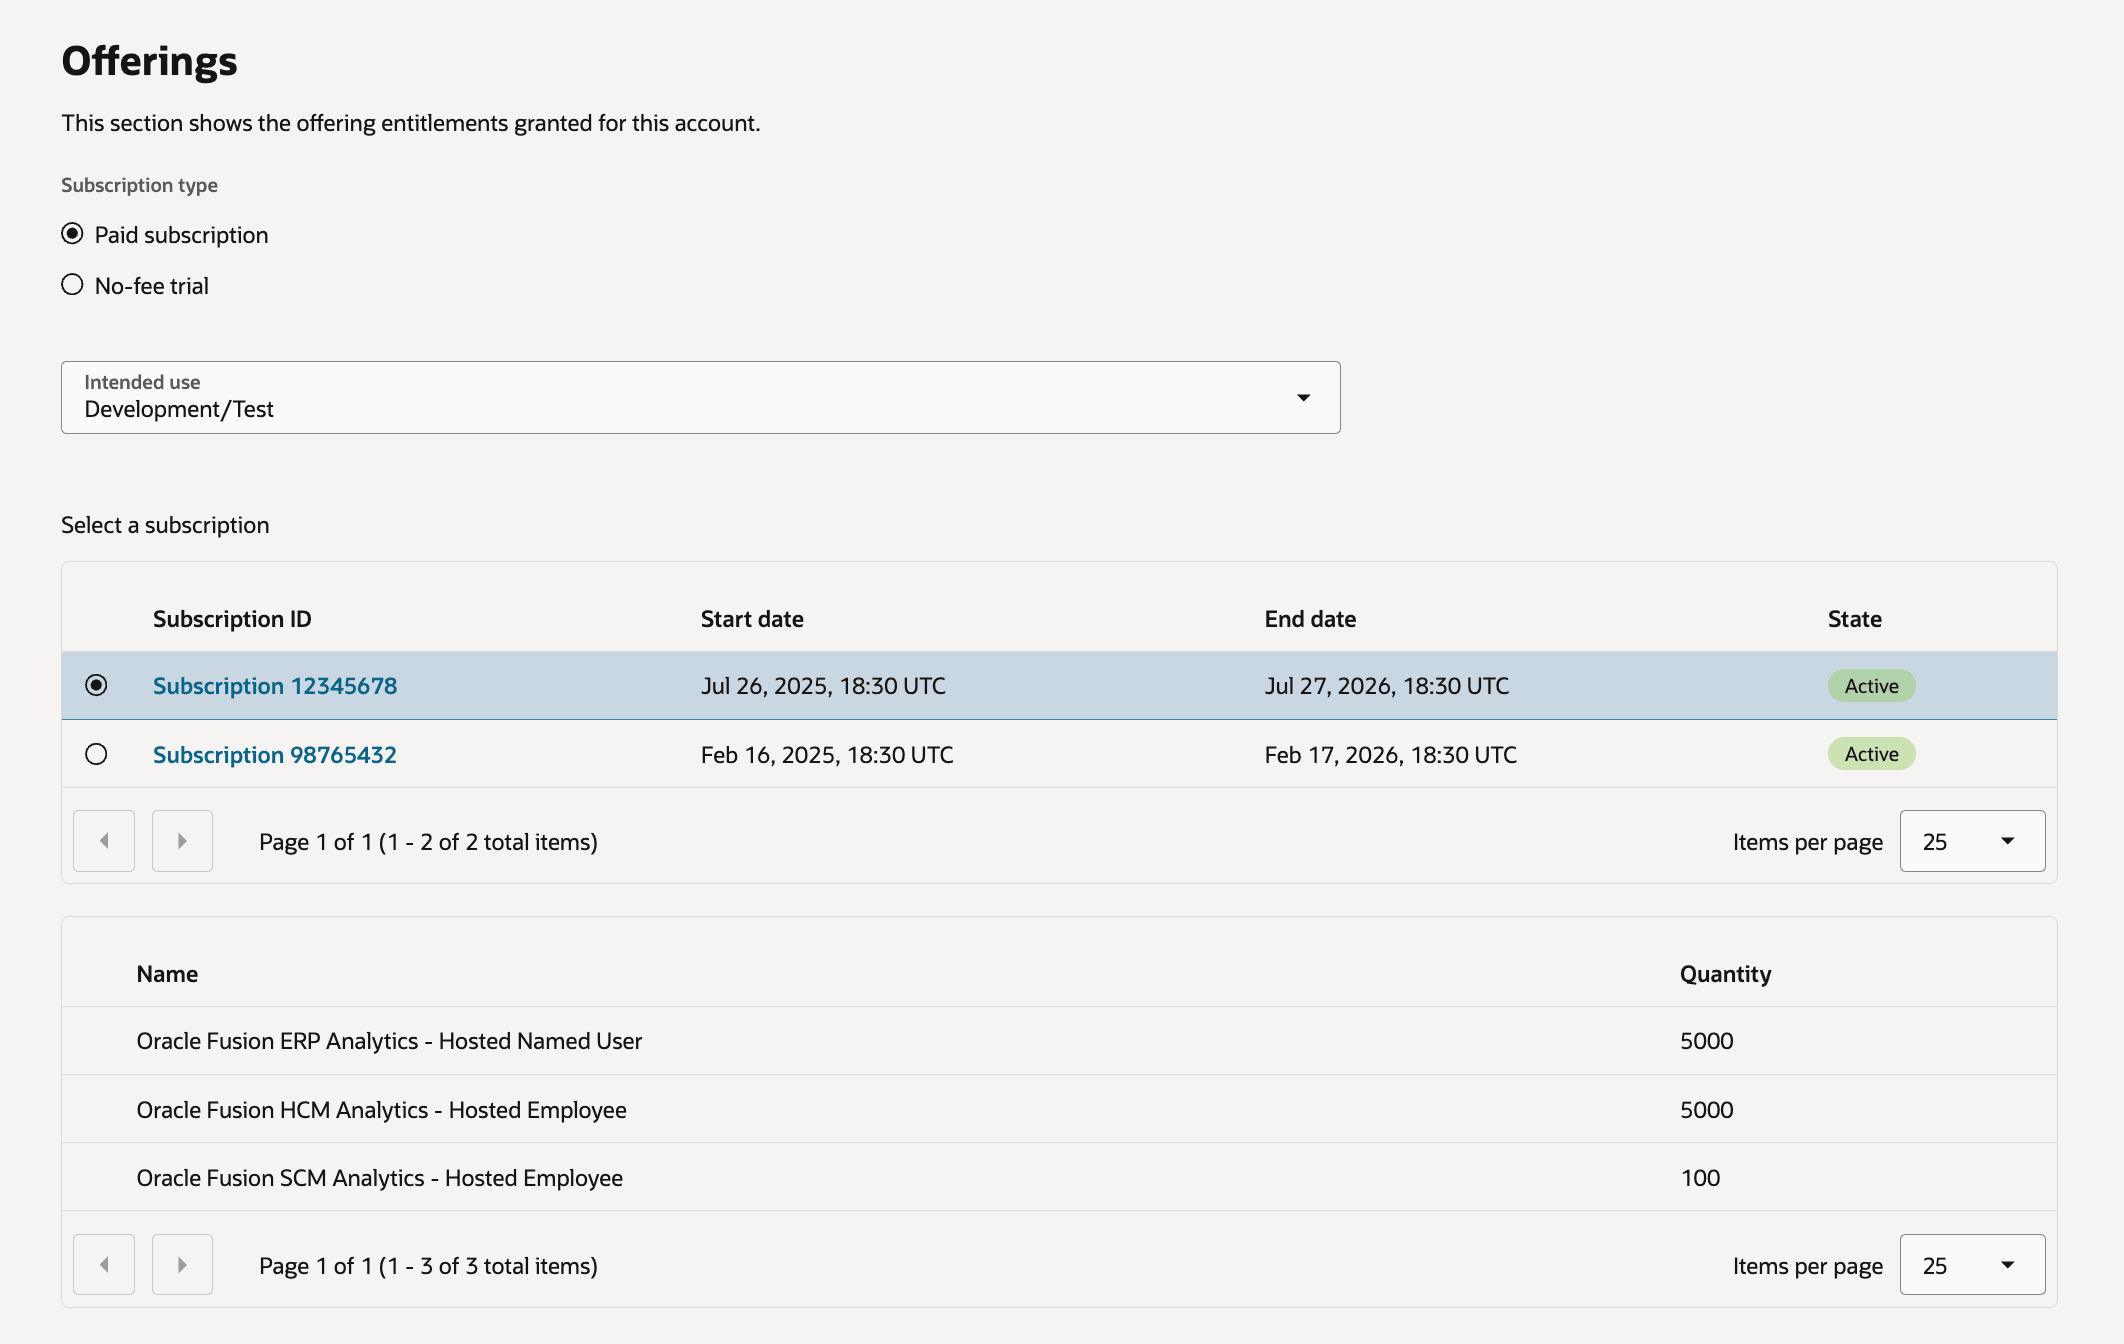Click subscription table Items per page chevron
The width and height of the screenshot is (2124, 1344).
[2008, 841]
